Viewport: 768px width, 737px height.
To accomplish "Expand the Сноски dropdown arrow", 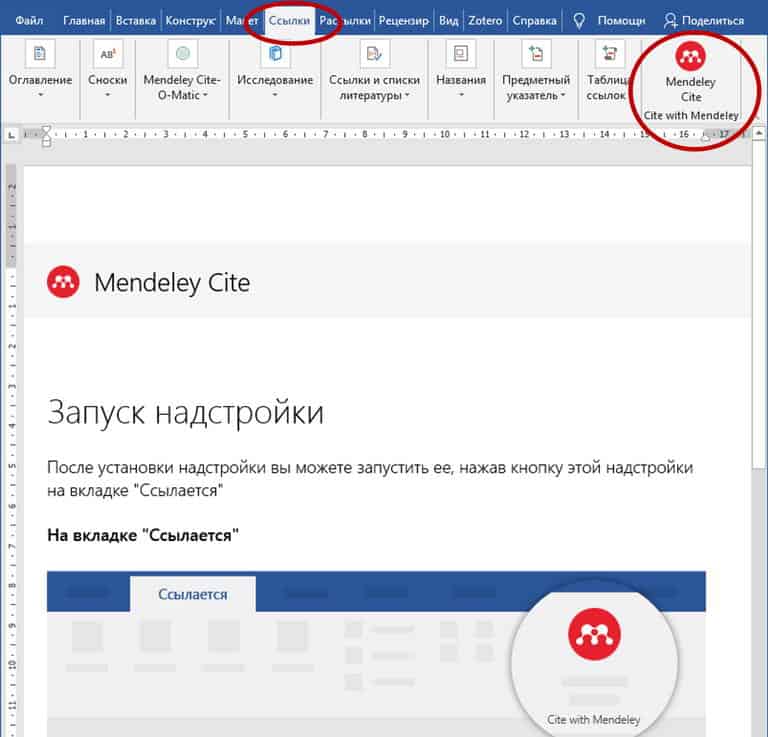I will 108,95.
